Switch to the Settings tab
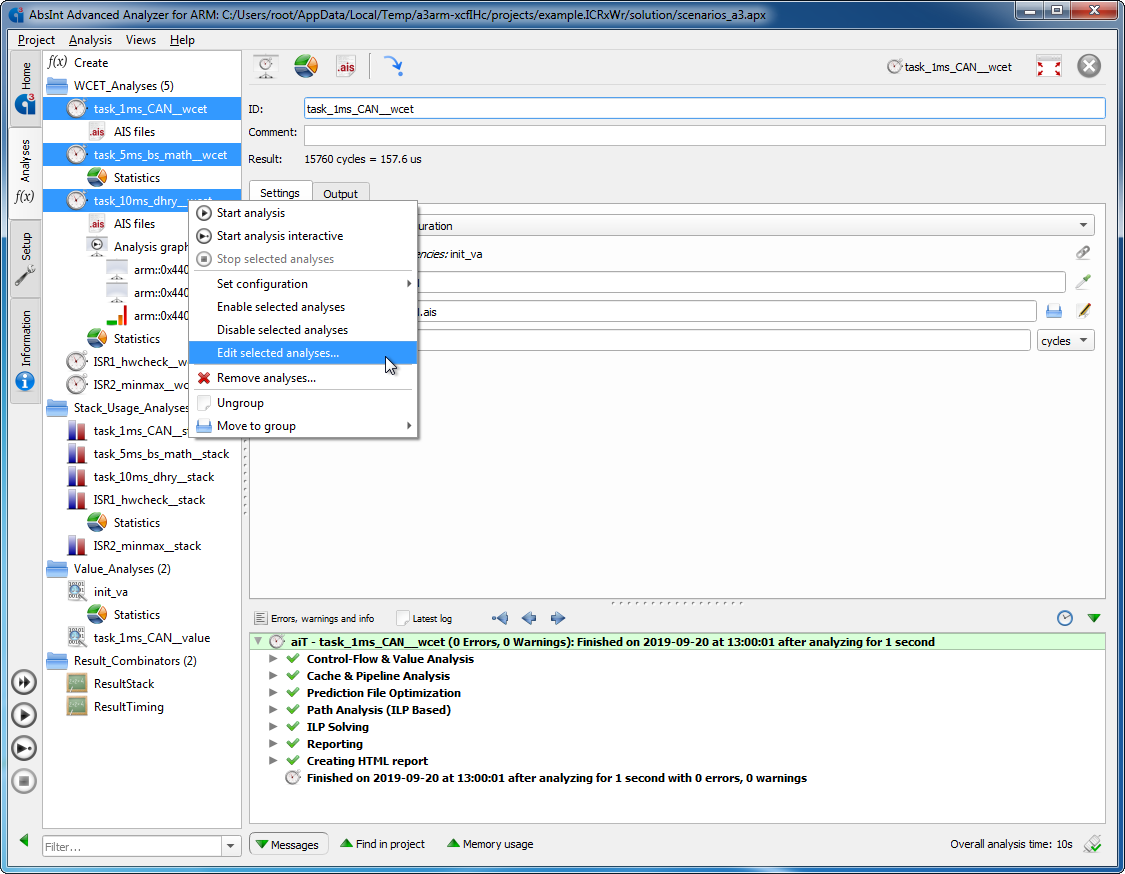This screenshot has height=874, width=1125. pyautogui.click(x=280, y=192)
